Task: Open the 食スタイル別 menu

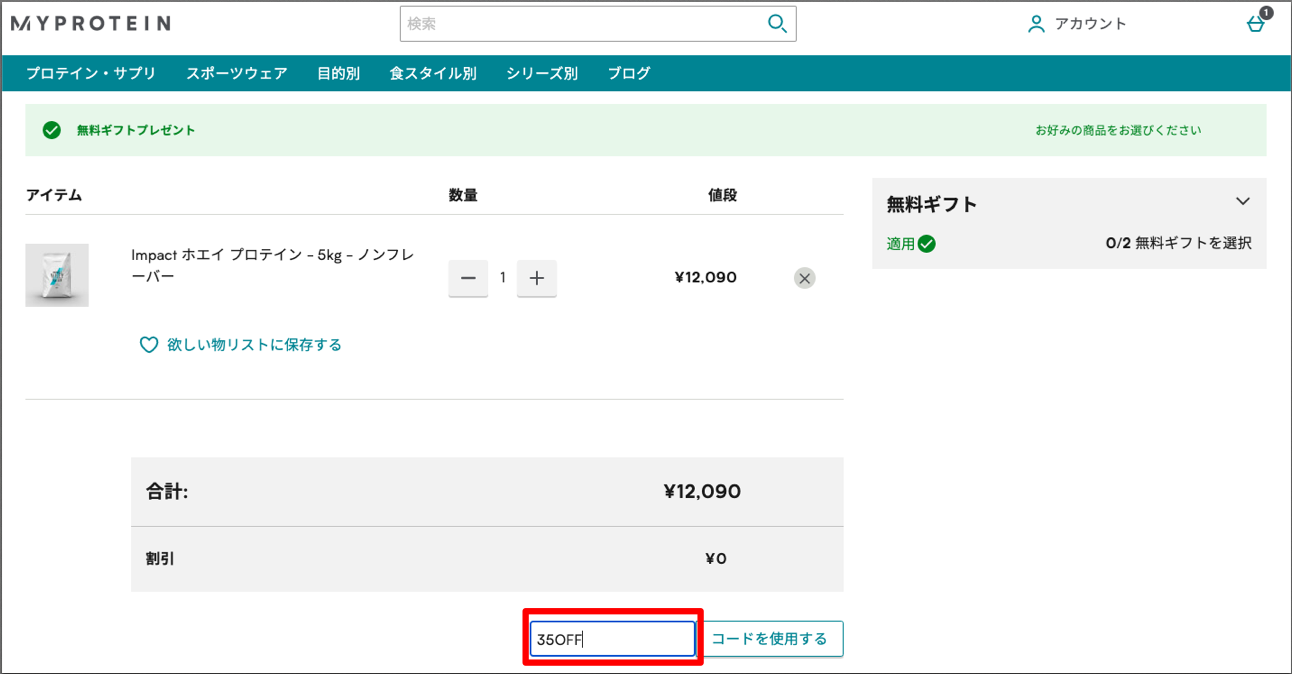Action: 433,73
